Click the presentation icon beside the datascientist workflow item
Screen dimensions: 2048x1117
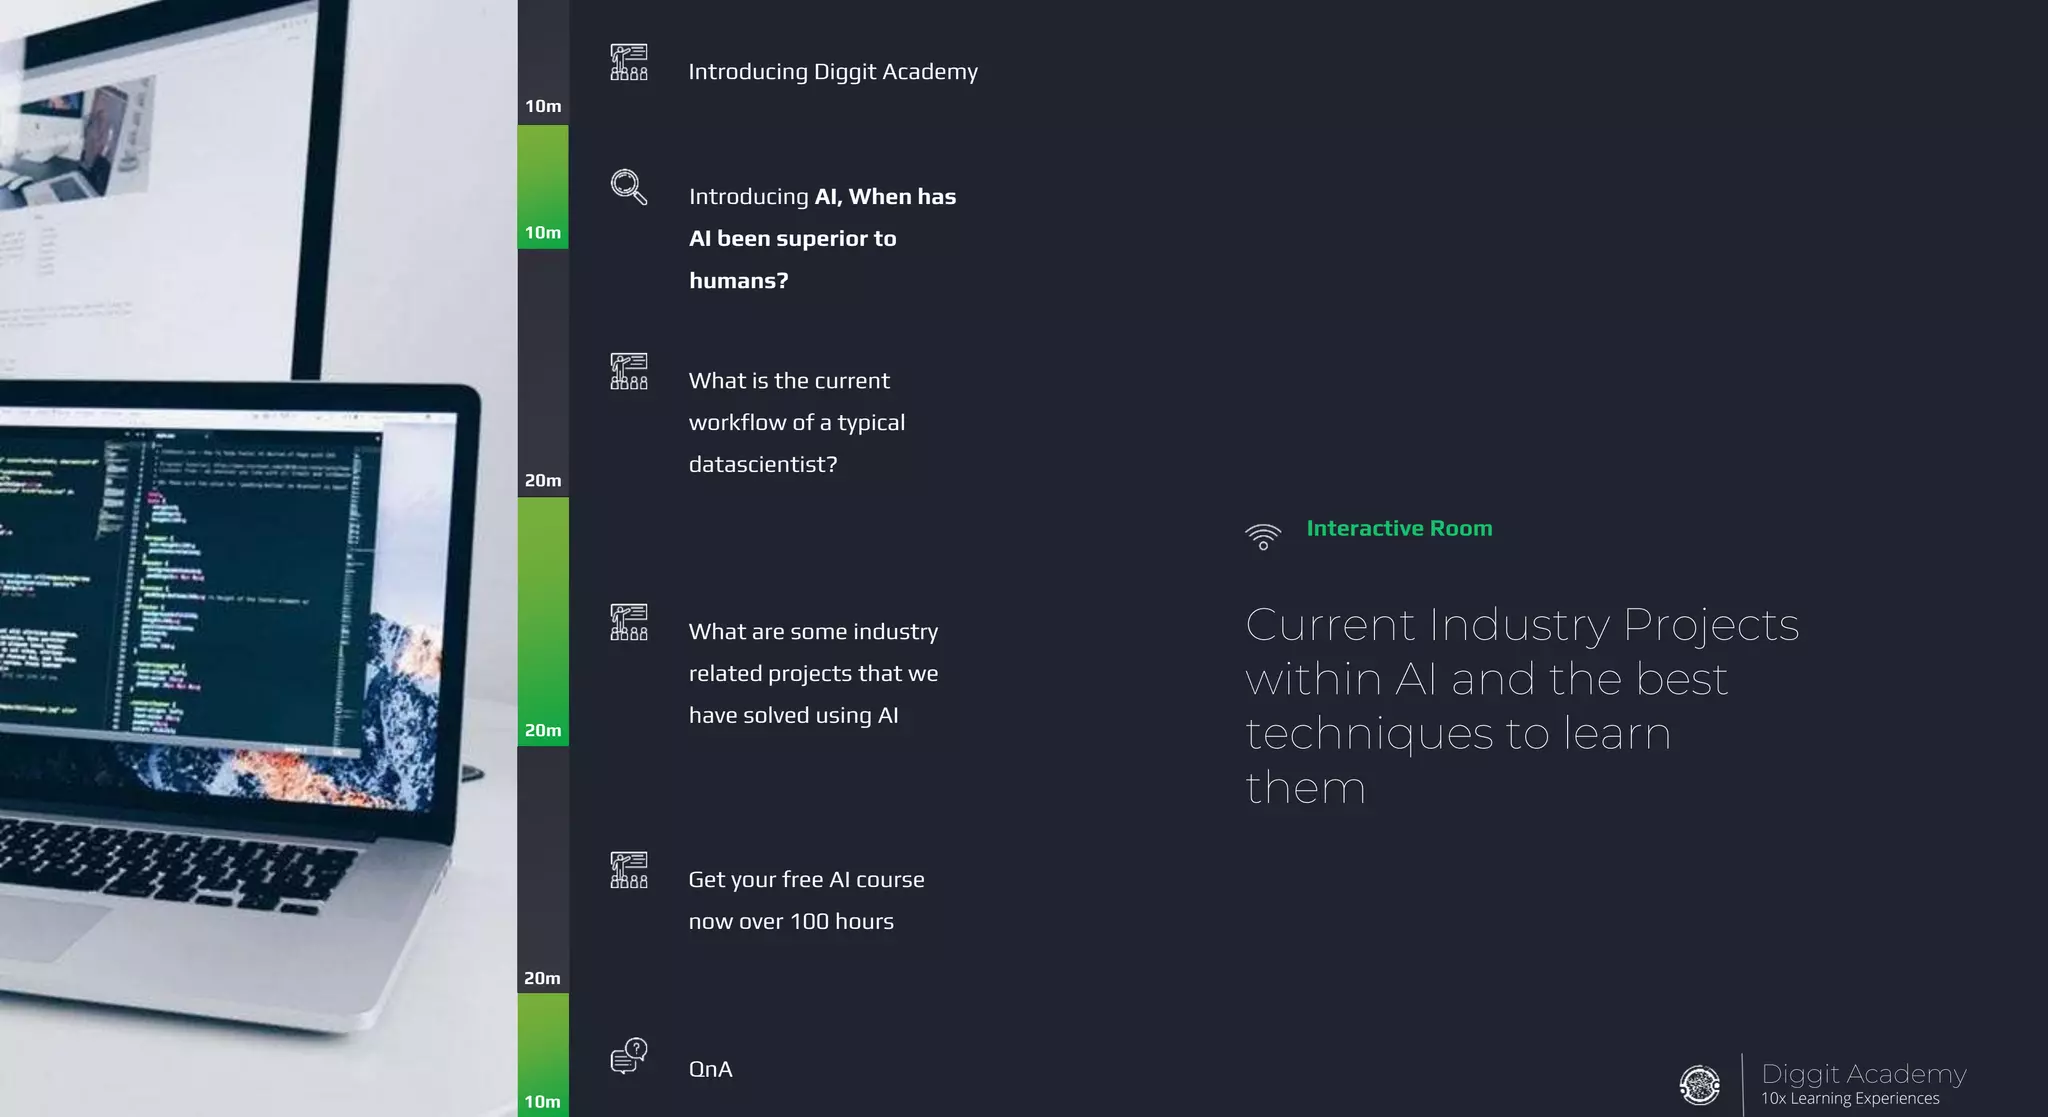[x=629, y=371]
